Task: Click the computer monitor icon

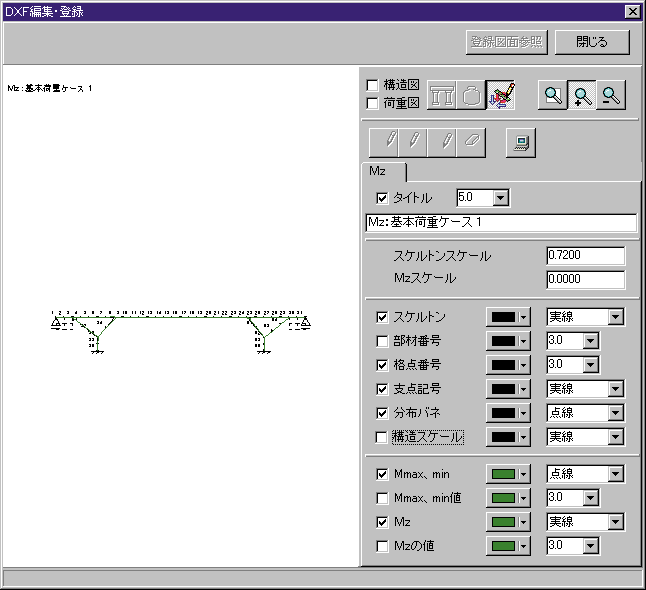Action: pos(520,143)
